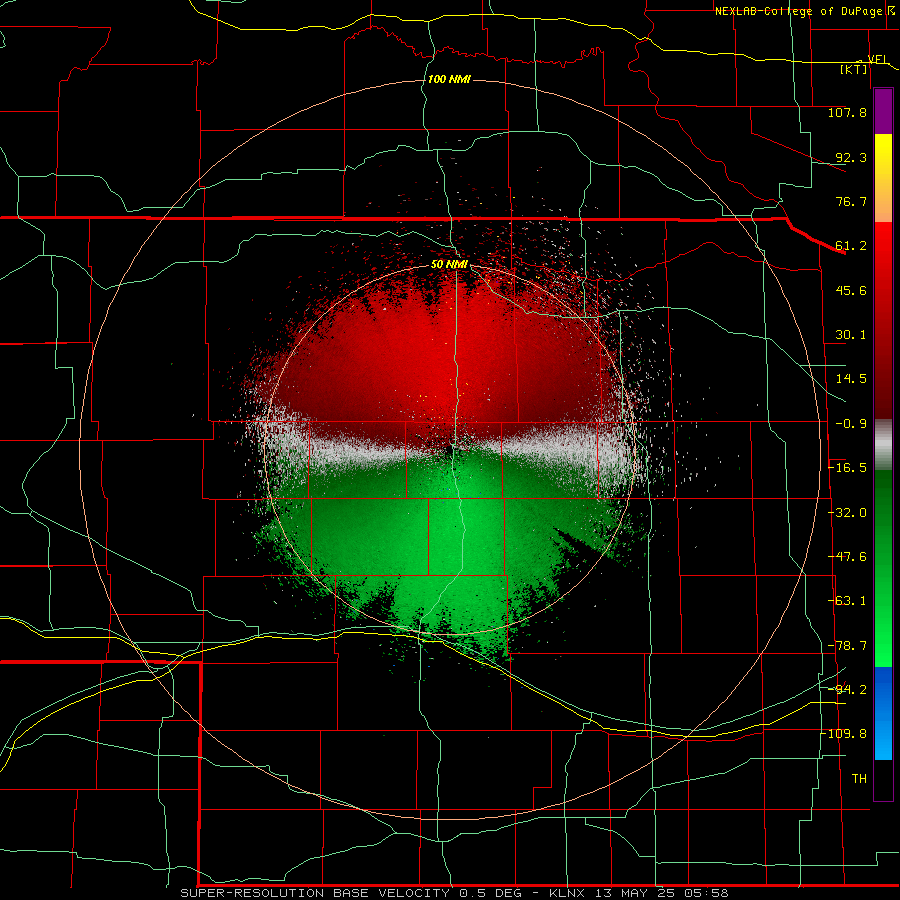This screenshot has width=900, height=900.
Task: Click the KLNX 13 MAY 25 05:58 timestamp
Action: [639, 893]
